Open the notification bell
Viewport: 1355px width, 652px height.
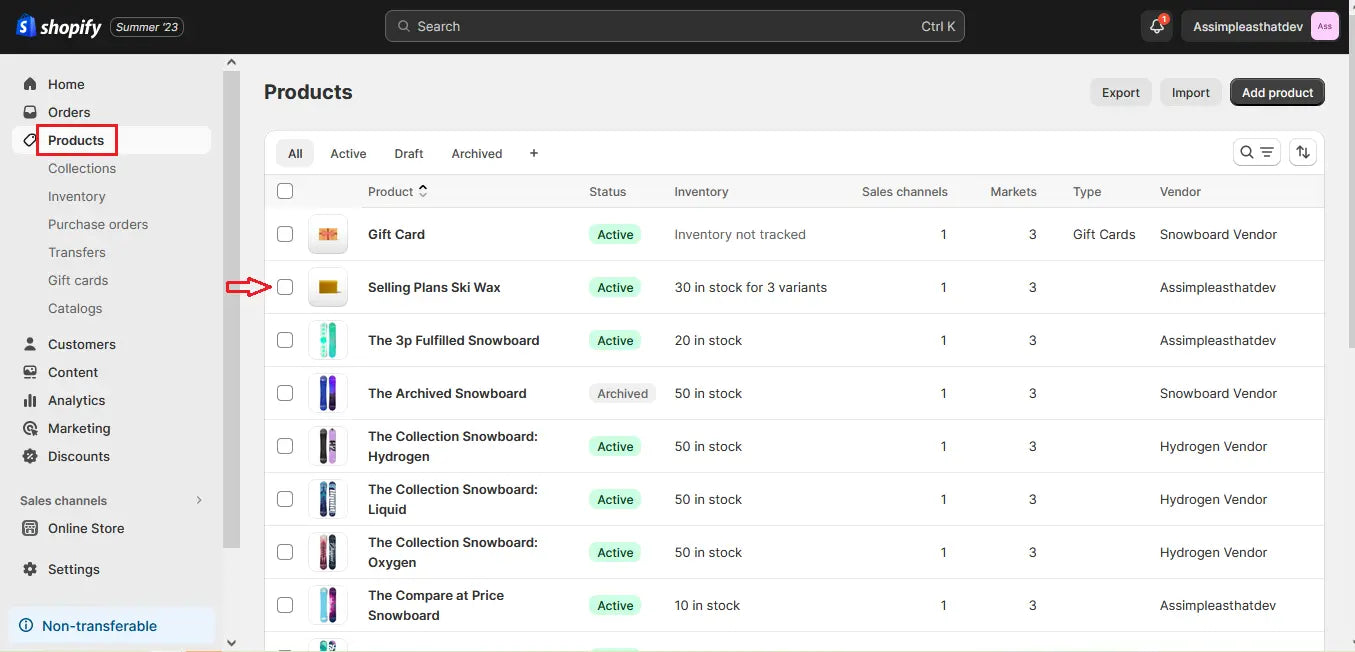pos(1156,26)
